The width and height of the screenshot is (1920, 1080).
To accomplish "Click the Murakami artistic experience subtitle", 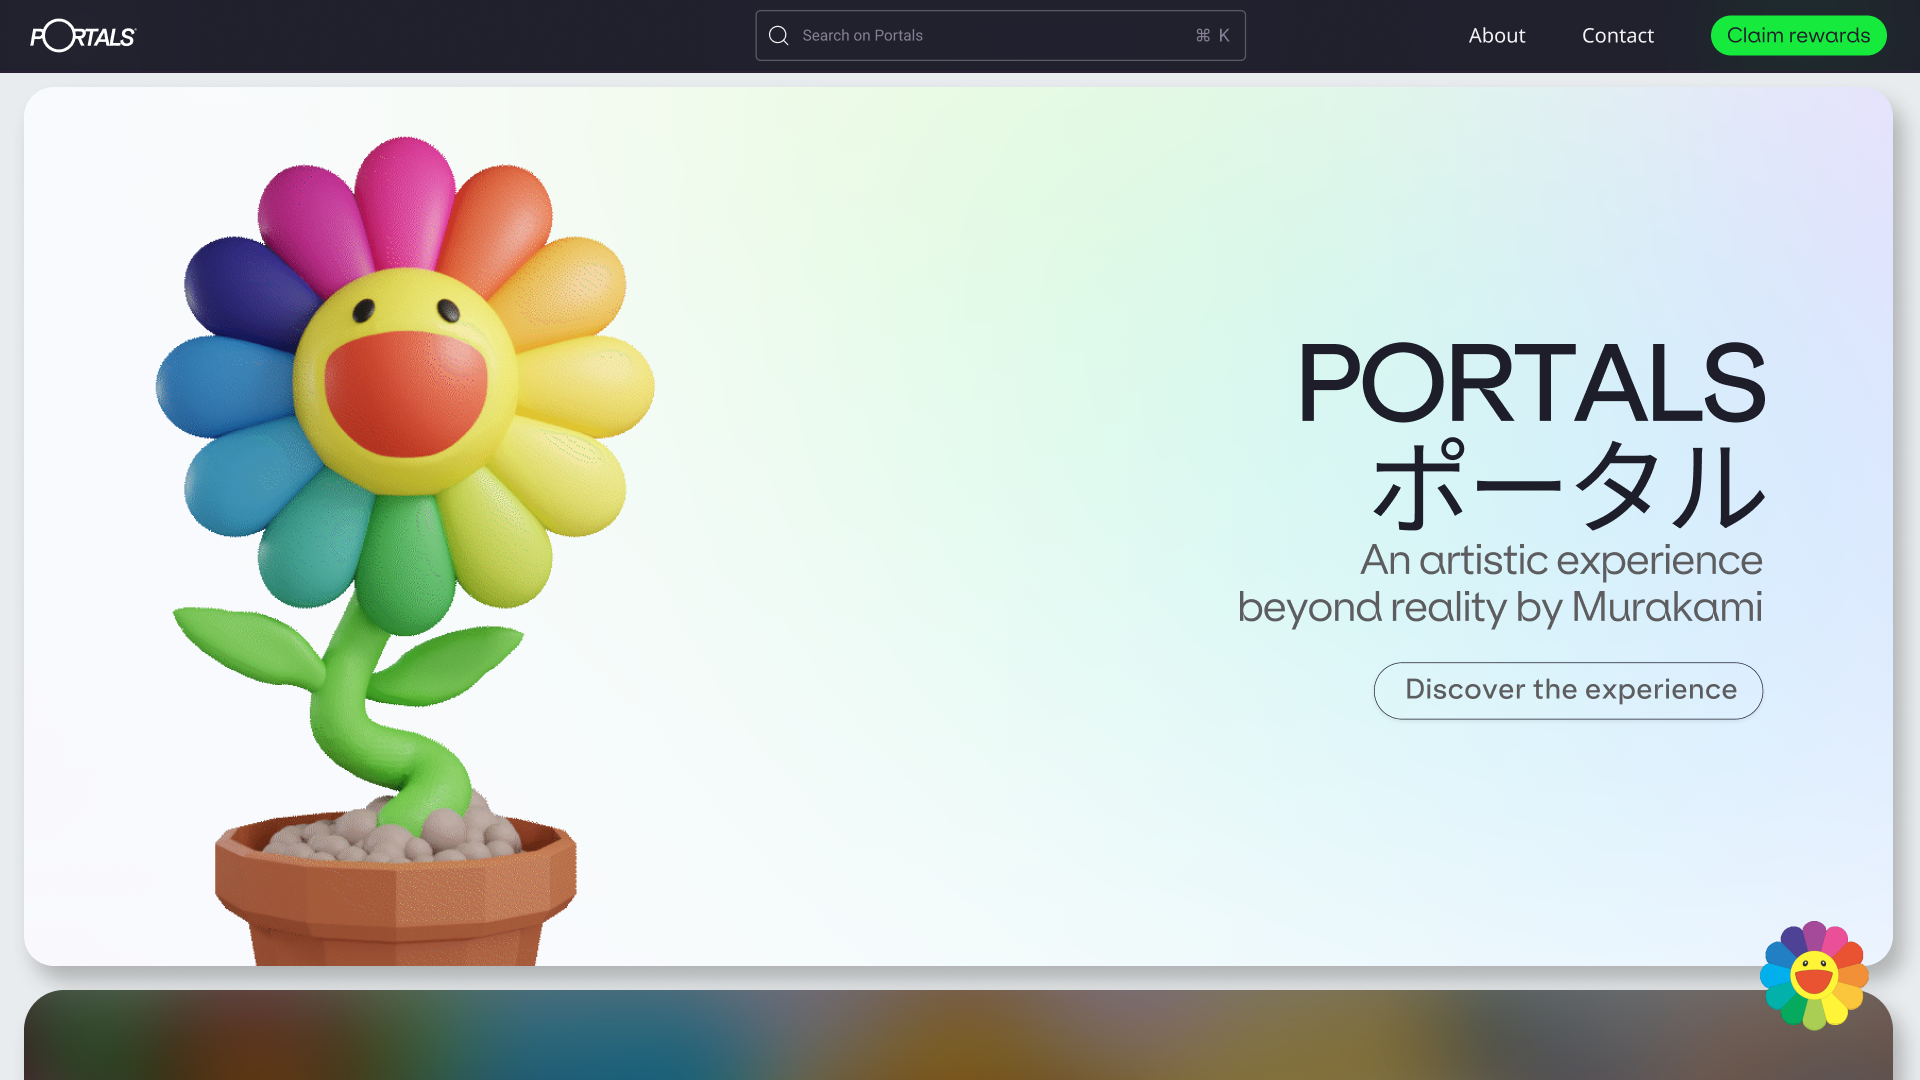I will (1500, 584).
